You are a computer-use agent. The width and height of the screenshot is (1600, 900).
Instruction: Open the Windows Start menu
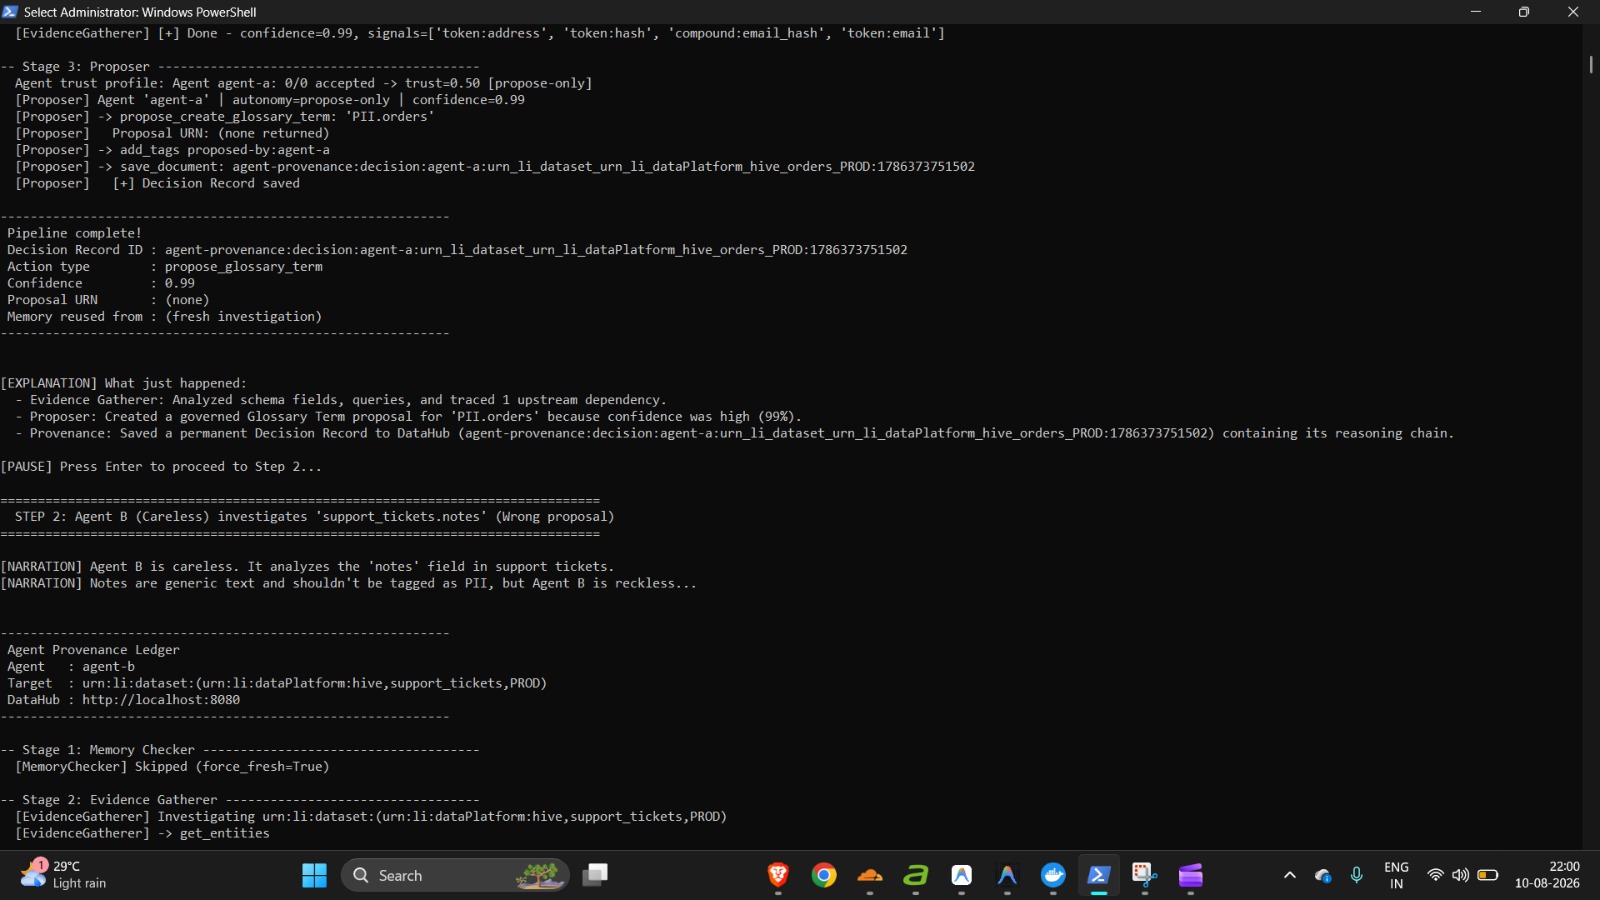coord(314,875)
